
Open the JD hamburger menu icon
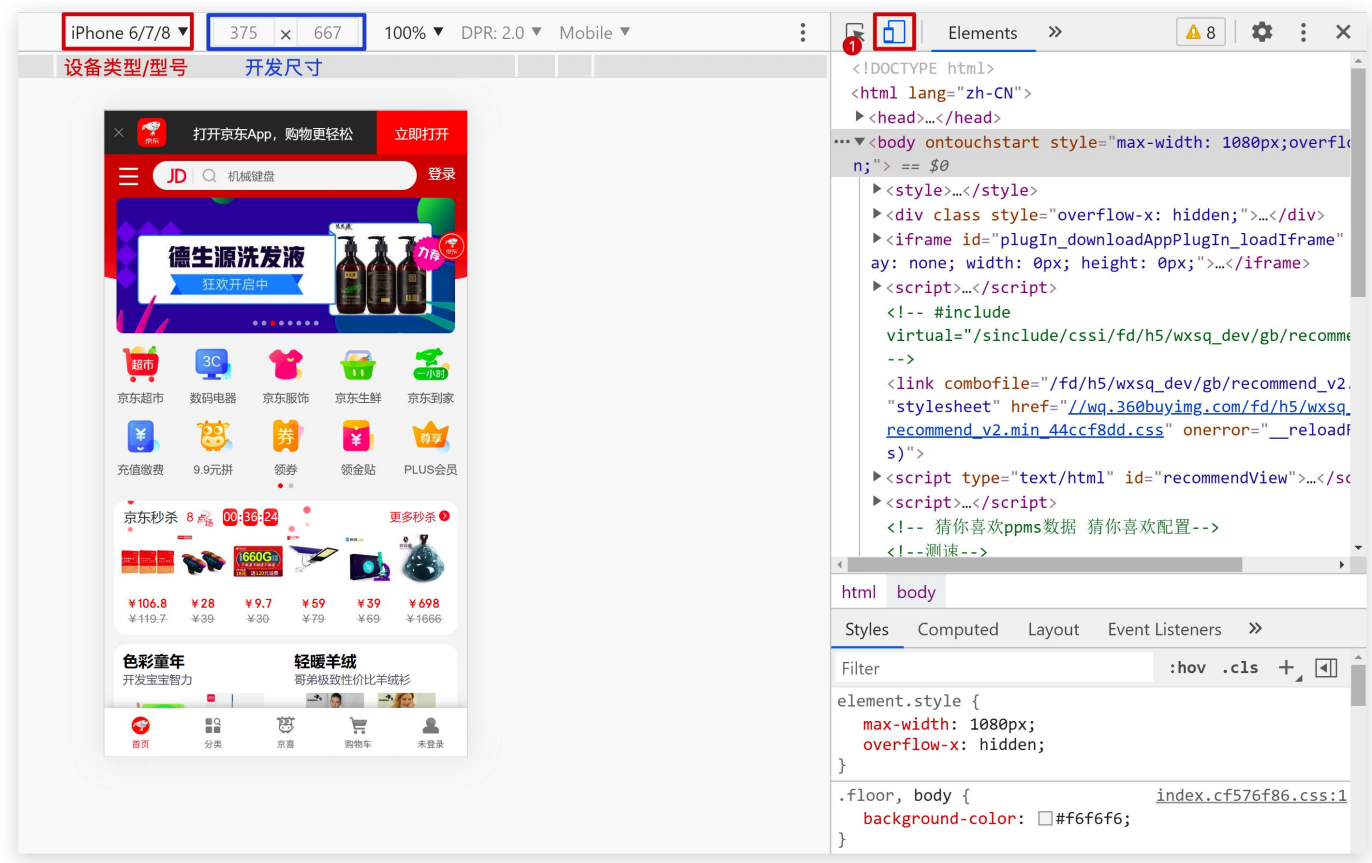click(x=129, y=176)
